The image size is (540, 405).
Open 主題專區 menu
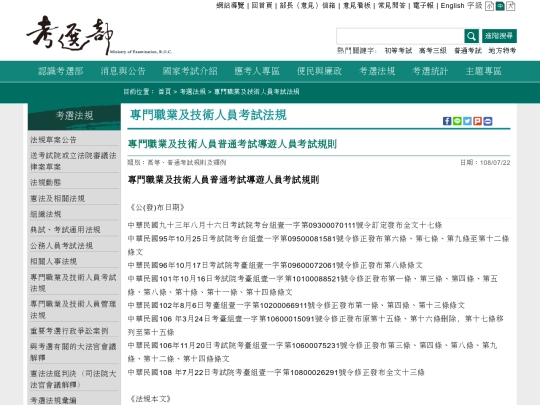click(484, 71)
